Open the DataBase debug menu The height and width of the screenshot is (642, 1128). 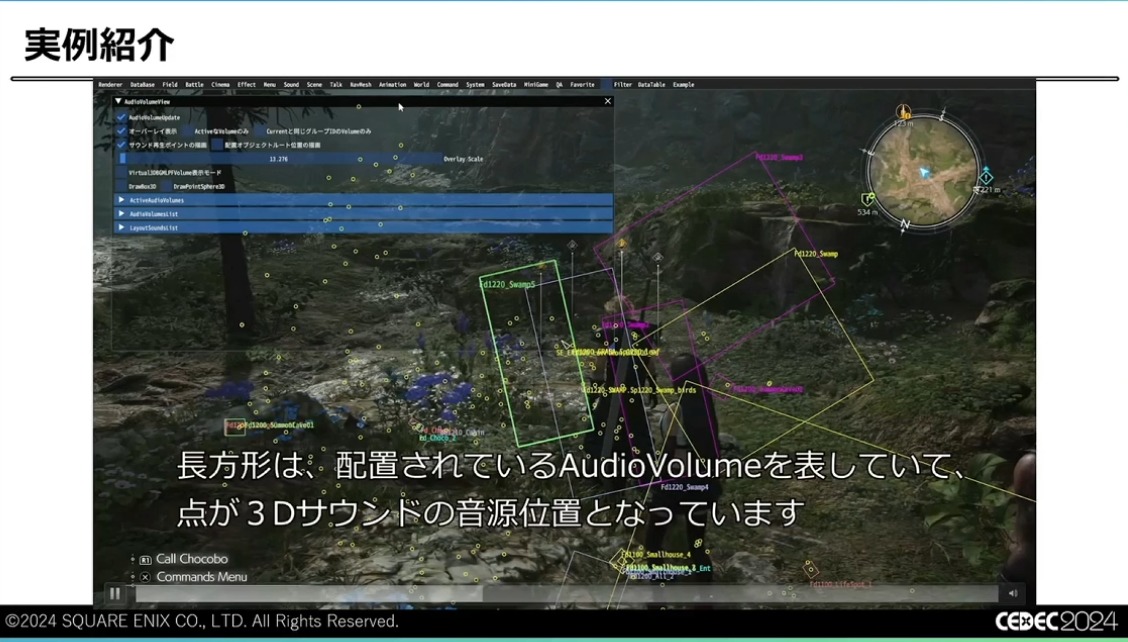142,85
